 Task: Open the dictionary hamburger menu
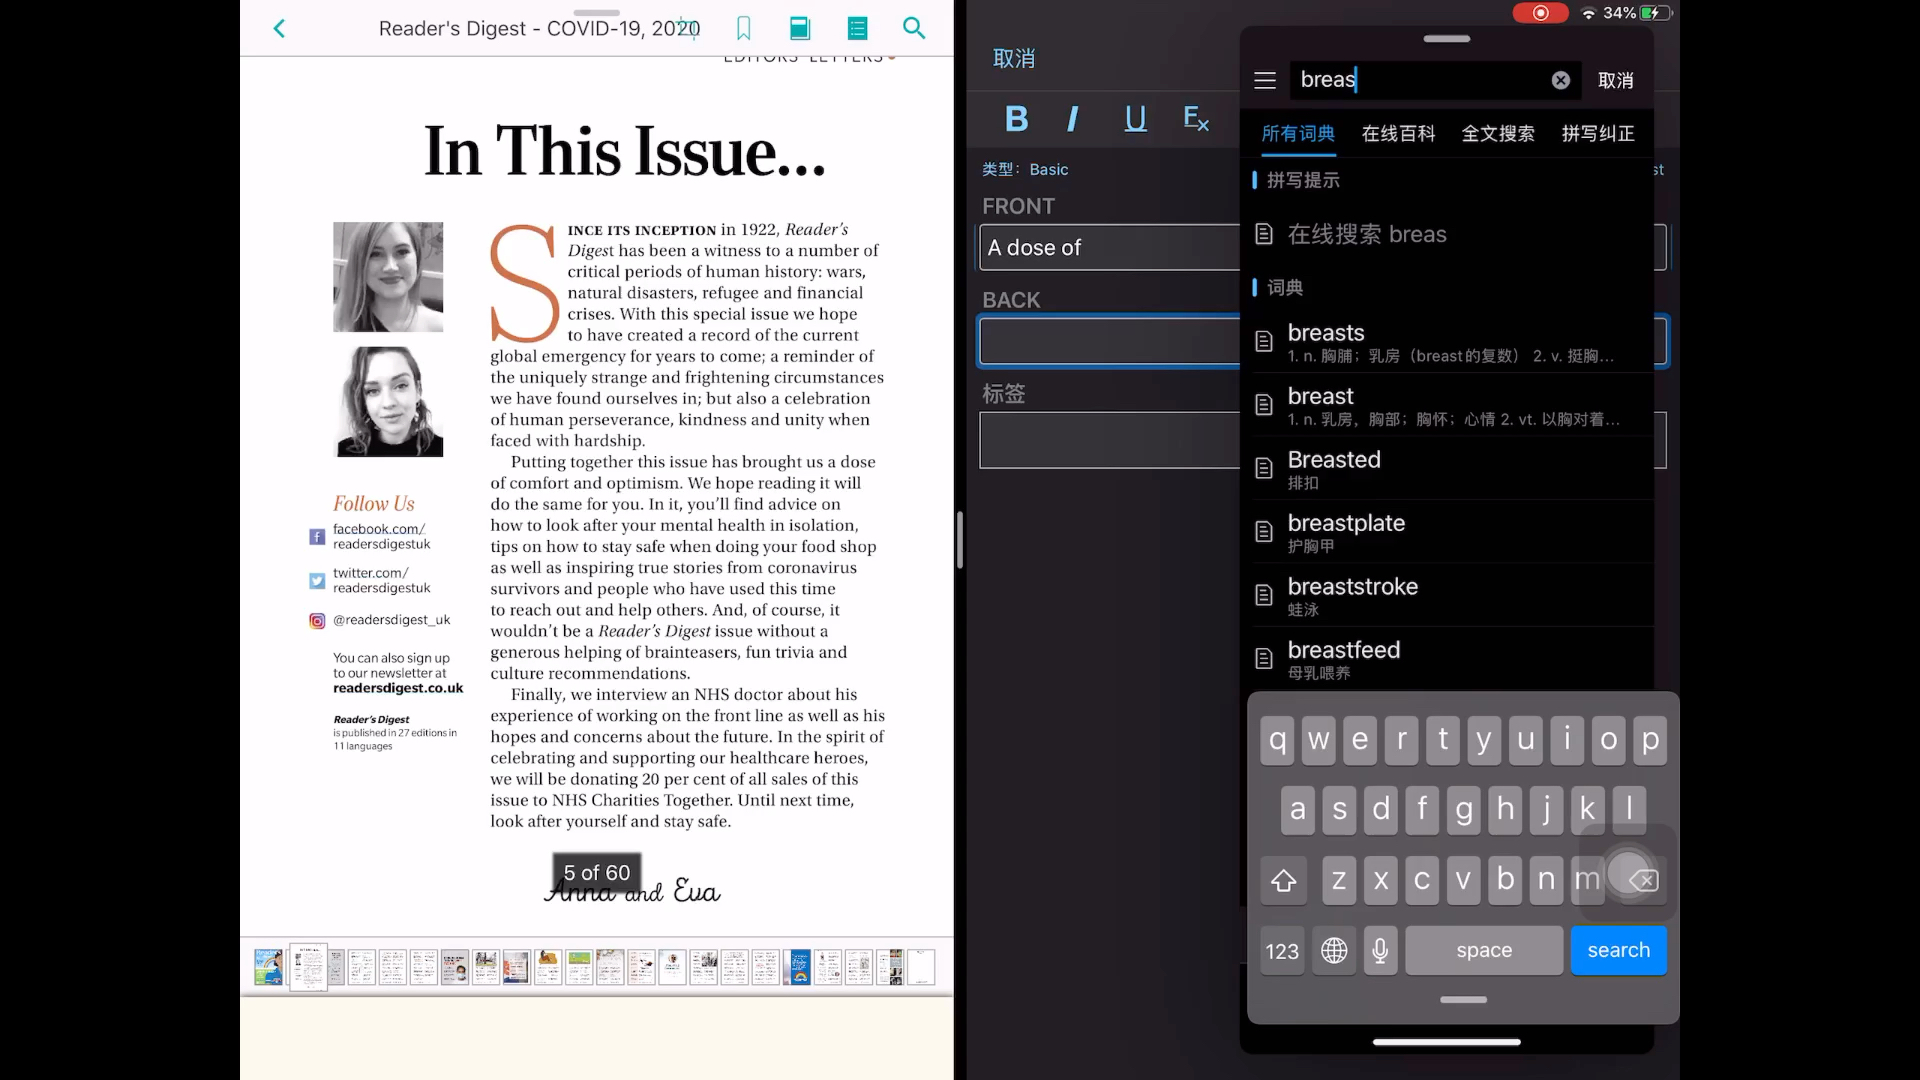point(1265,80)
